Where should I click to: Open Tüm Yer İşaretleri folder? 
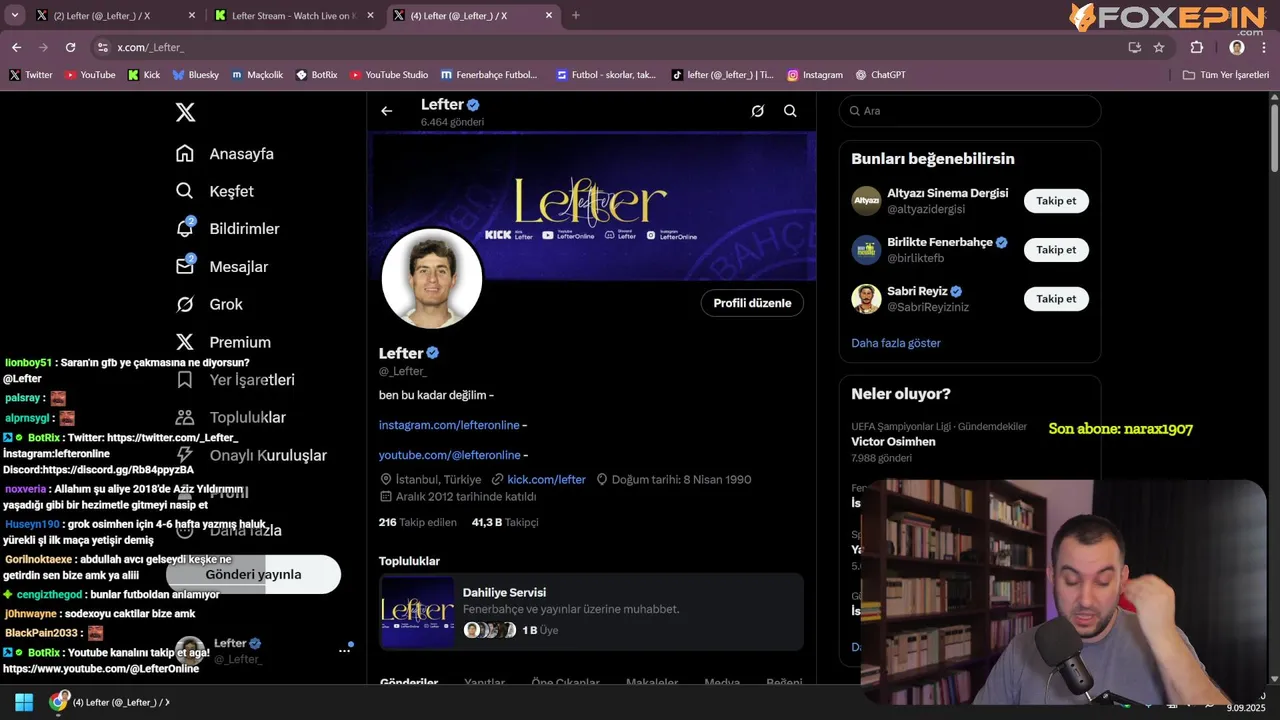tap(1226, 75)
